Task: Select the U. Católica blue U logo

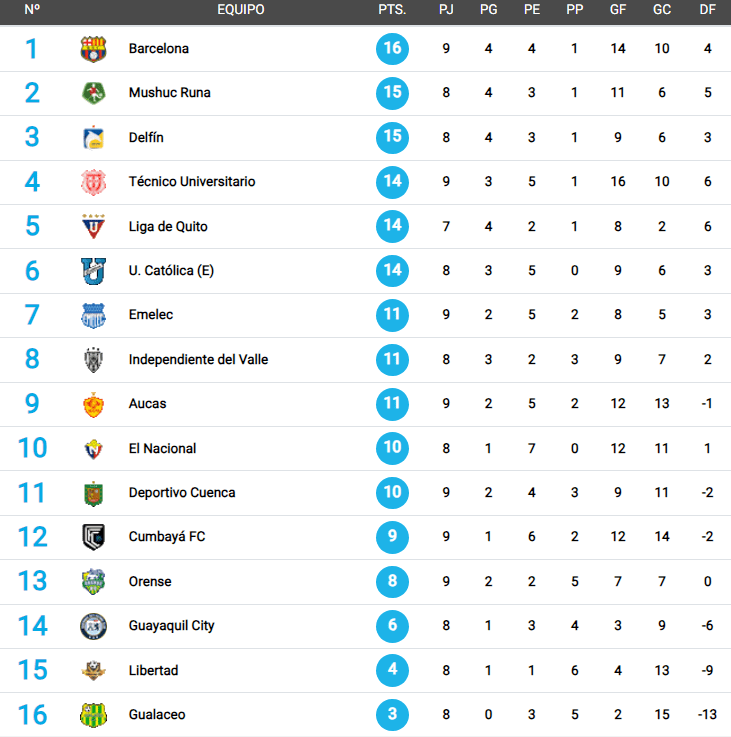Action: [x=94, y=271]
